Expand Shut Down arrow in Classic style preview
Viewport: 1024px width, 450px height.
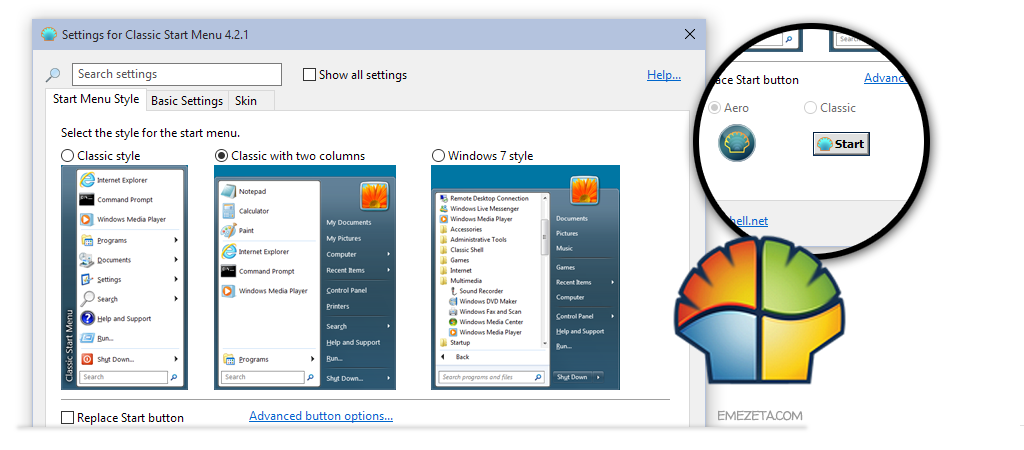tap(176, 359)
